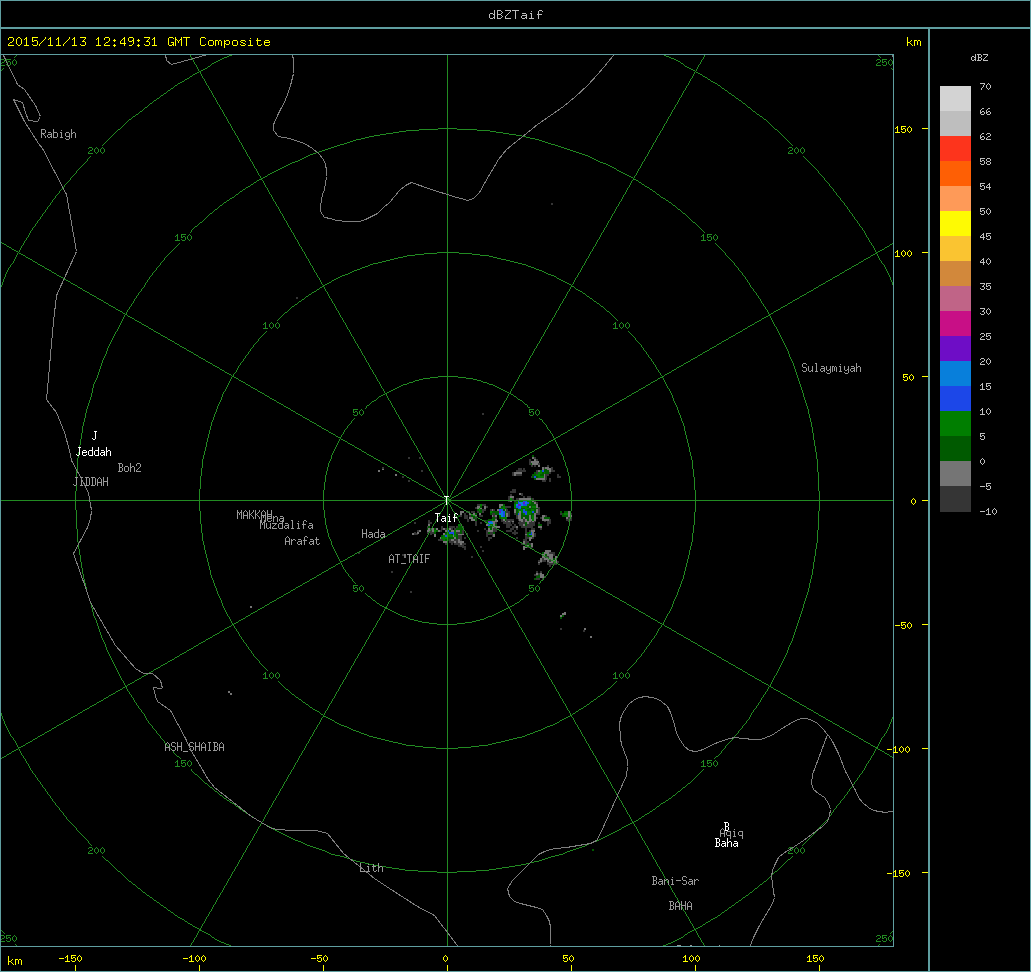
Task: Click the right axis label -100
Action: pyautogui.click(x=898, y=749)
